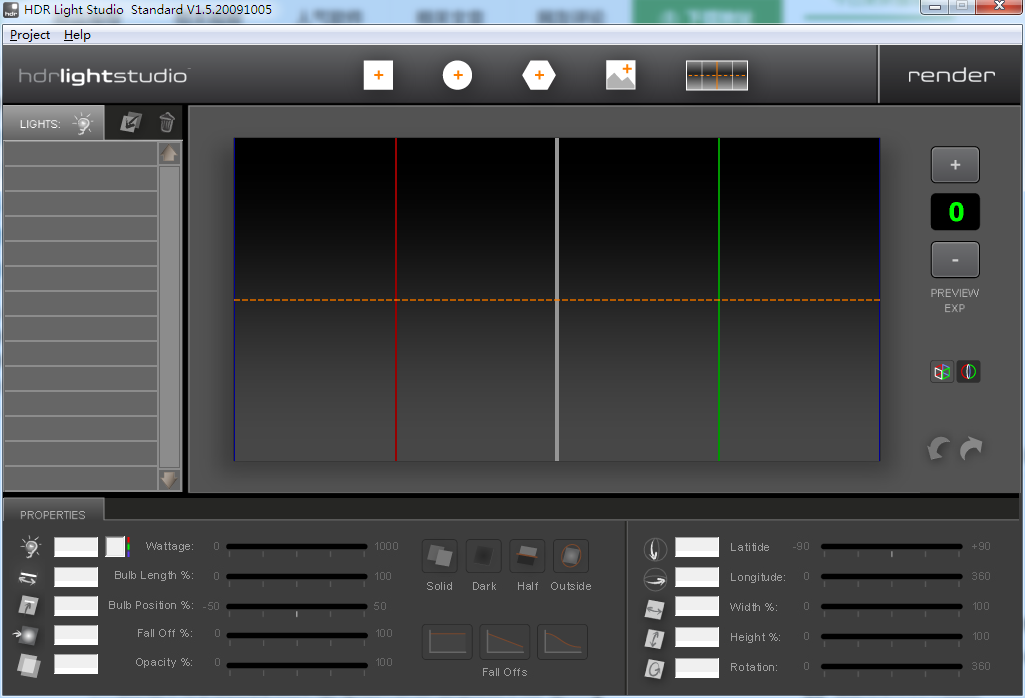The height and width of the screenshot is (698, 1025).
Task: Click the Width % value field
Action: coord(697,606)
